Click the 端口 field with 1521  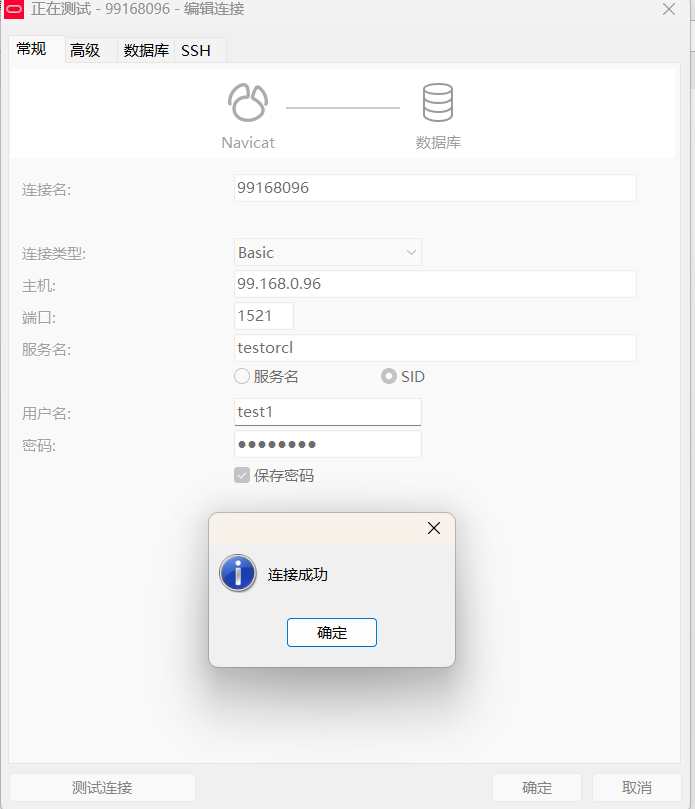point(264,316)
